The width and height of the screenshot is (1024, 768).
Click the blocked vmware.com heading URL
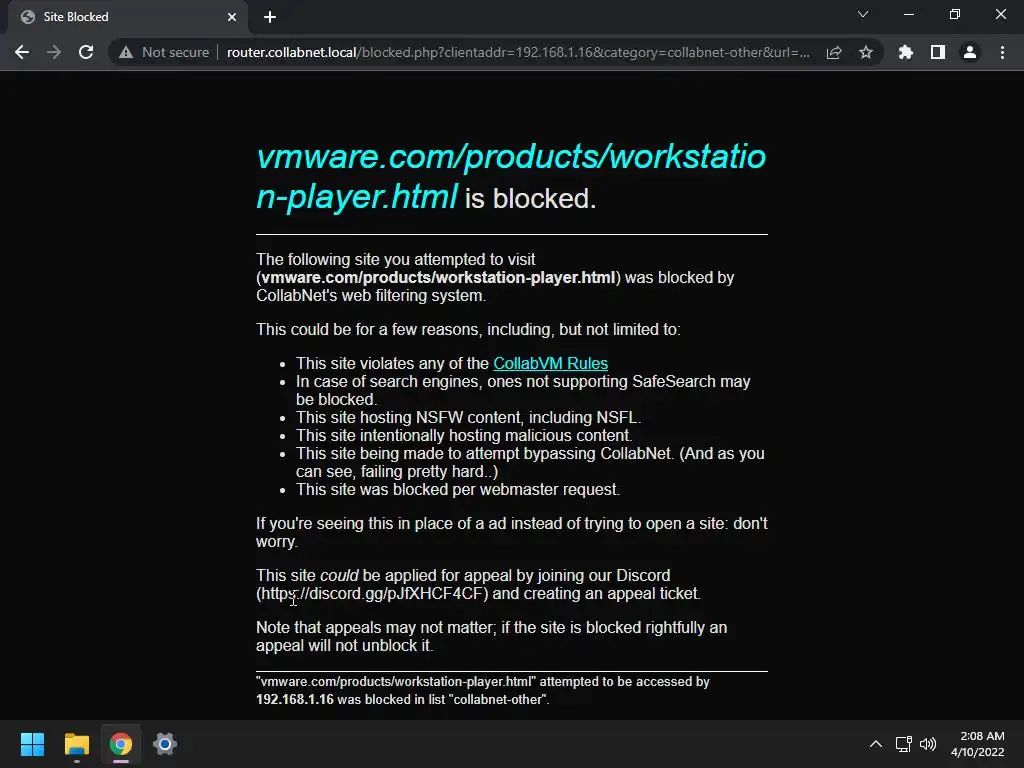pos(511,176)
